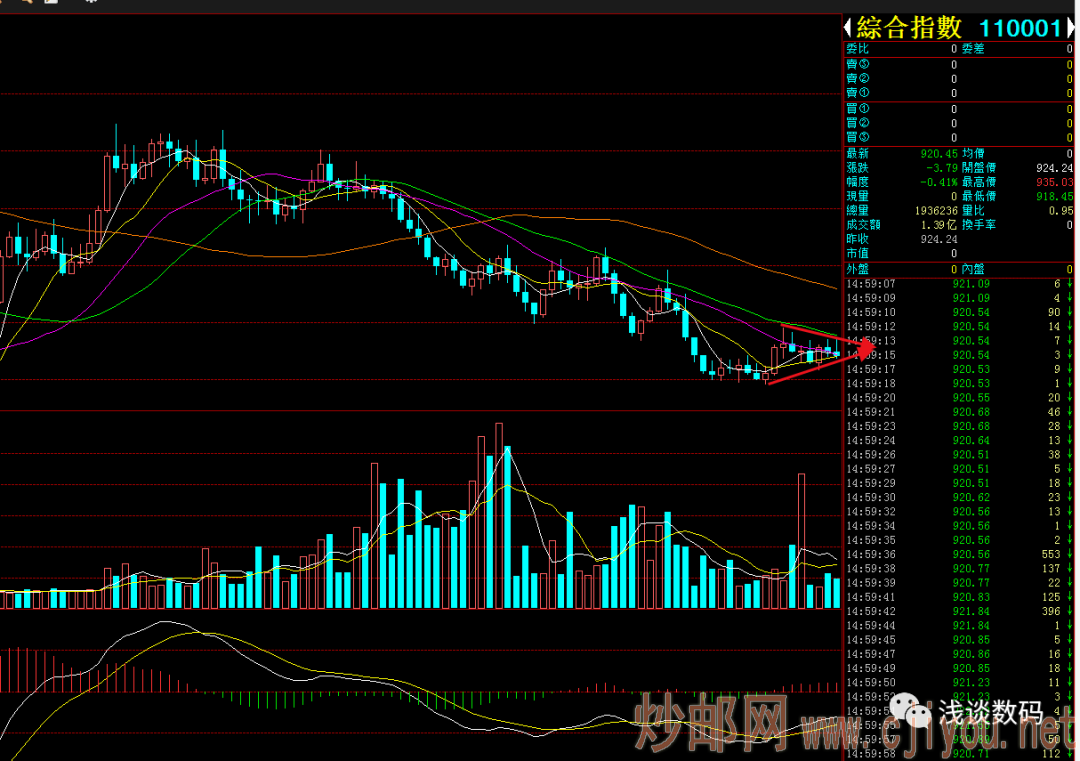Select the 最低價 value 918.45
The width and height of the screenshot is (1080, 761).
coord(1054,197)
